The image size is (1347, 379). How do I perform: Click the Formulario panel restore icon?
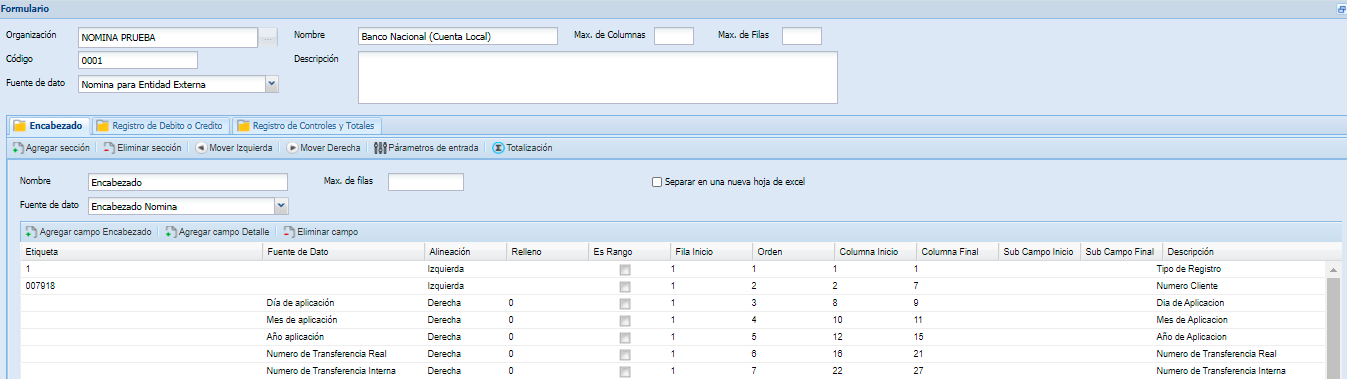[1341, 8]
